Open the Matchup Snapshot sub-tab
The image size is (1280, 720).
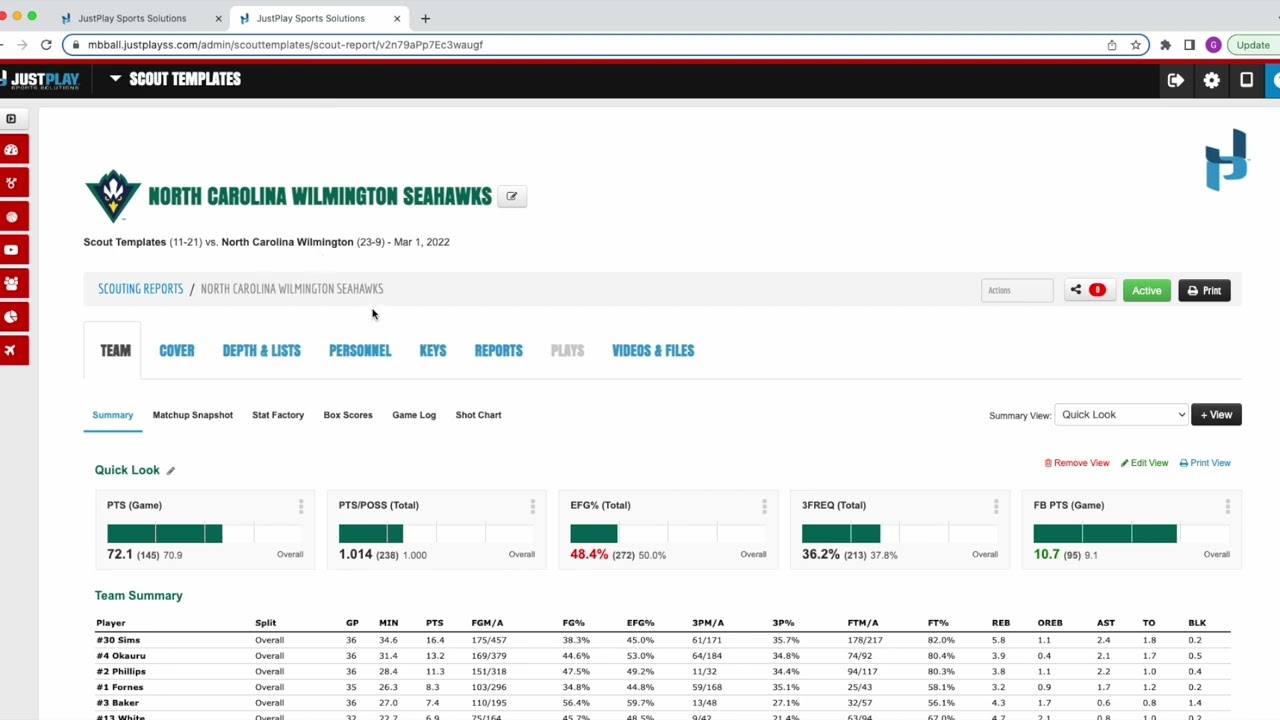pos(193,415)
